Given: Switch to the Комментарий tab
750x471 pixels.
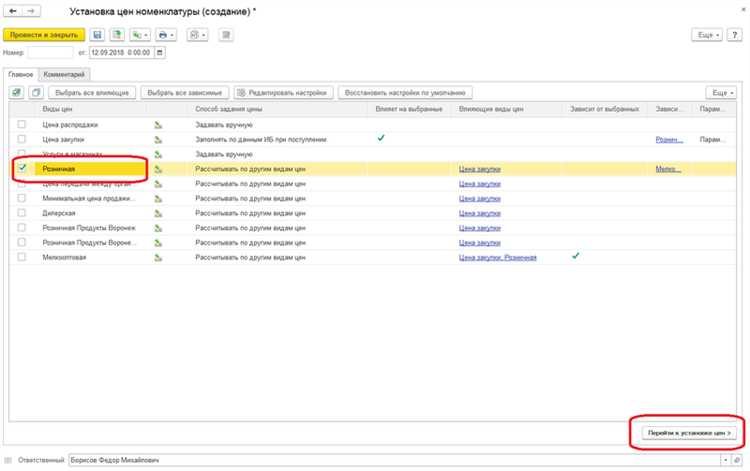Looking at the screenshot, I should click(64, 75).
